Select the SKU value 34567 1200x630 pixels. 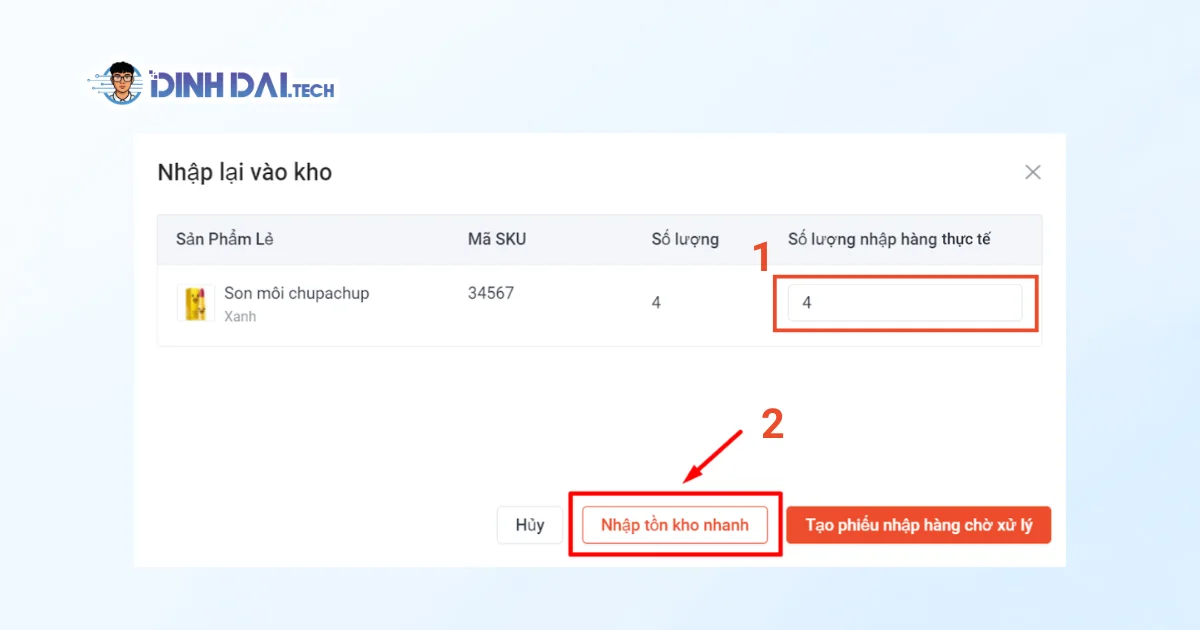tap(491, 293)
